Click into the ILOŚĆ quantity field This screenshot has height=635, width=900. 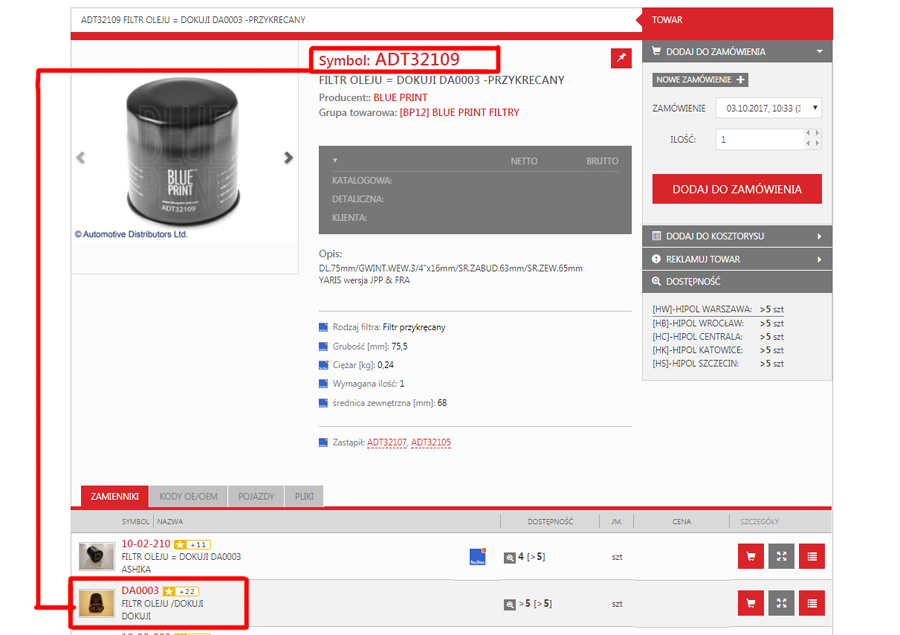coord(760,140)
